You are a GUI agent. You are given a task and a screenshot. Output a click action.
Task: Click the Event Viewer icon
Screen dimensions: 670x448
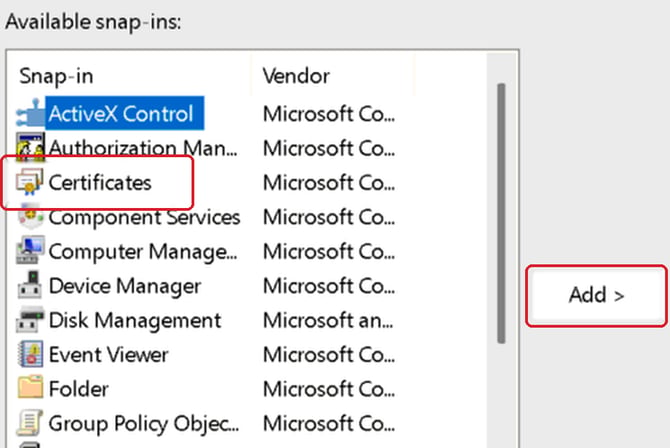tap(30, 354)
